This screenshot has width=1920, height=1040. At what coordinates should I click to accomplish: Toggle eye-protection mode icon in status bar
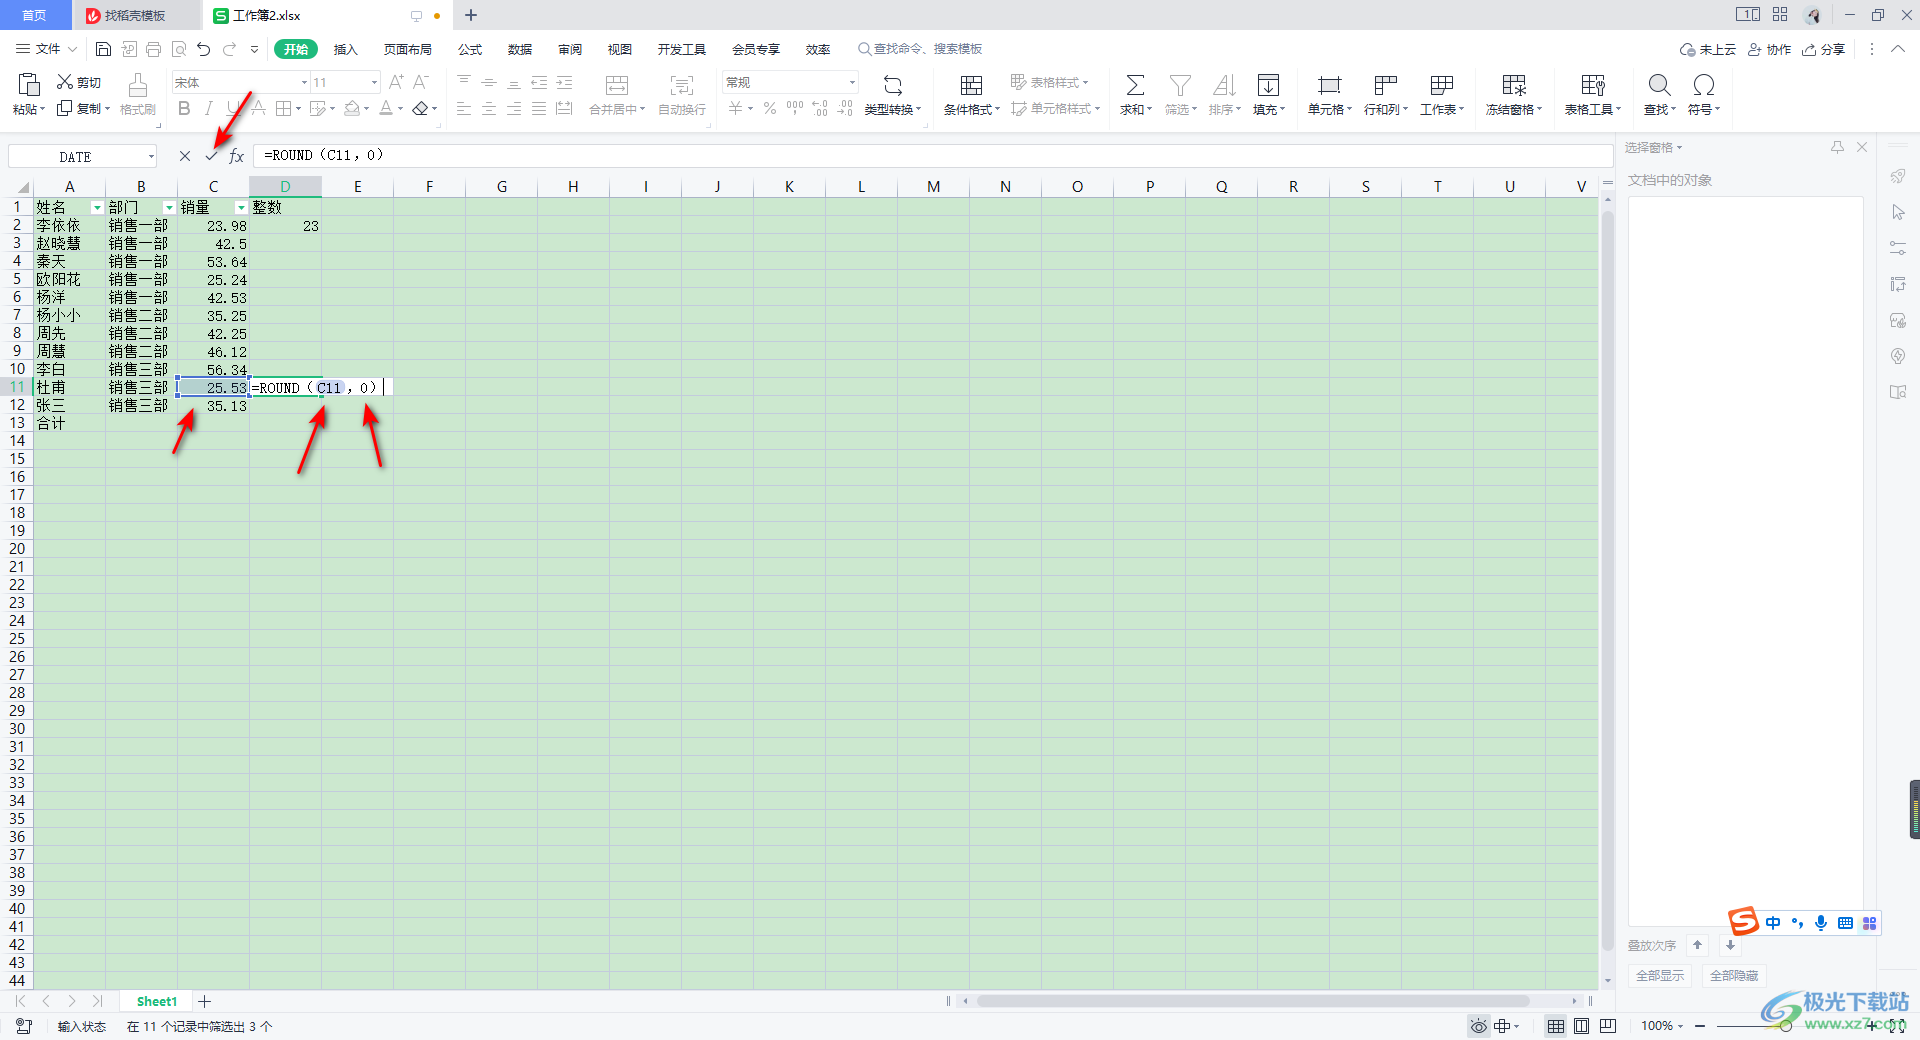1478,1026
